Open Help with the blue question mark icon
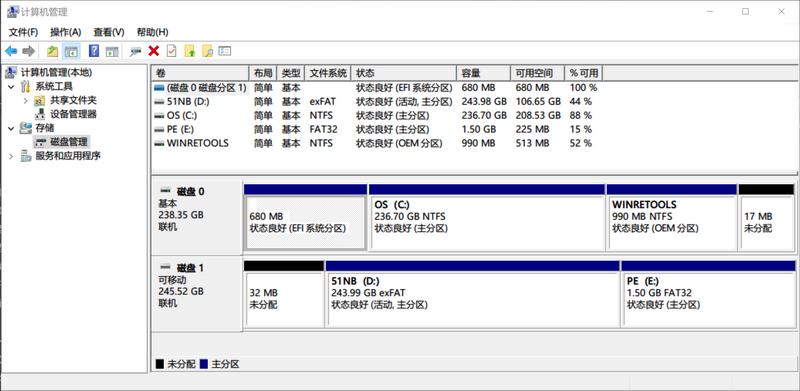 pyautogui.click(x=94, y=51)
